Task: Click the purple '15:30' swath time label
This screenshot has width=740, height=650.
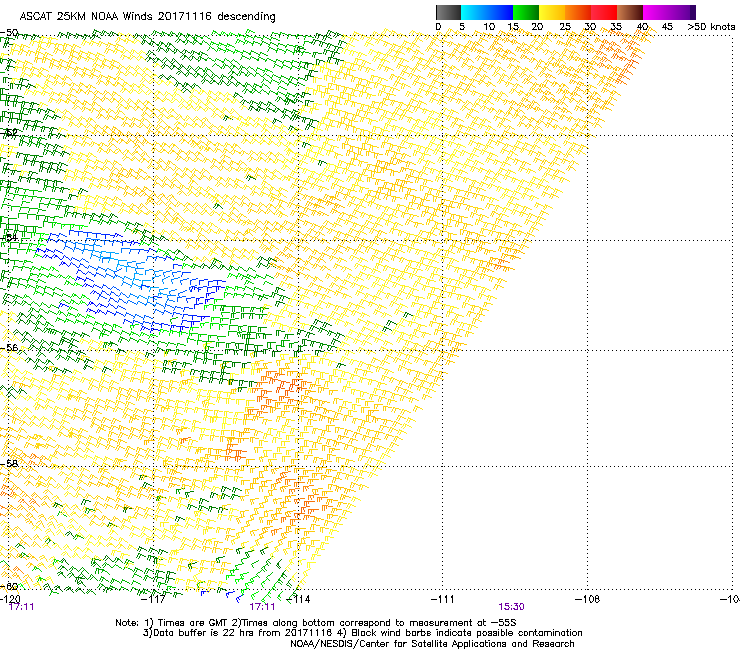Action: [512, 607]
